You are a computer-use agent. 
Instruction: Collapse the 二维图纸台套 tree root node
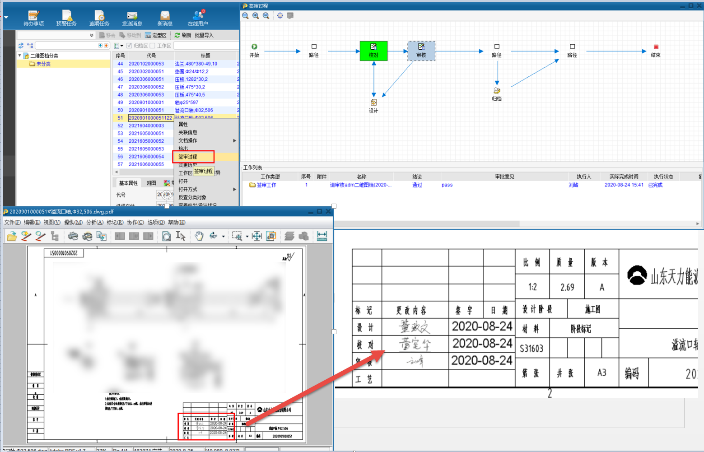[x=21, y=56]
